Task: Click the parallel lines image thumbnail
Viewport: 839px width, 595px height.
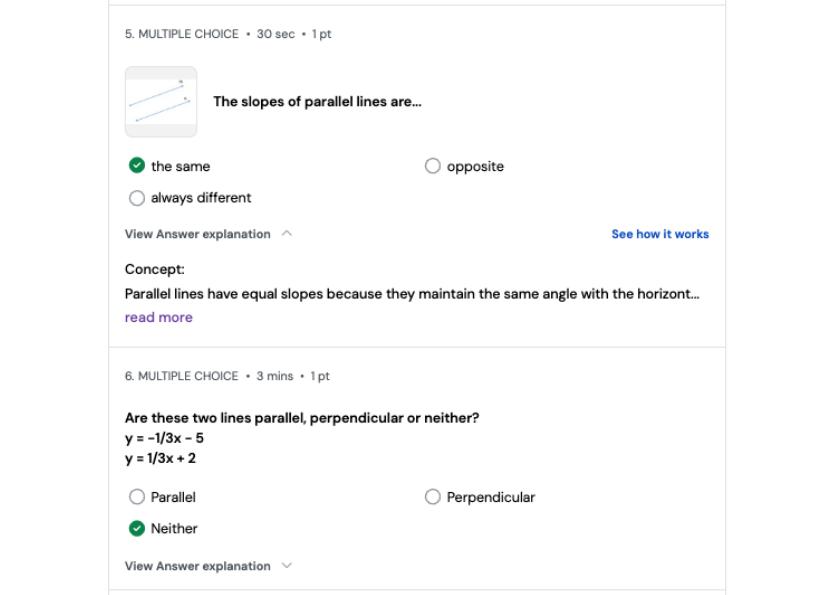Action: [x=160, y=100]
